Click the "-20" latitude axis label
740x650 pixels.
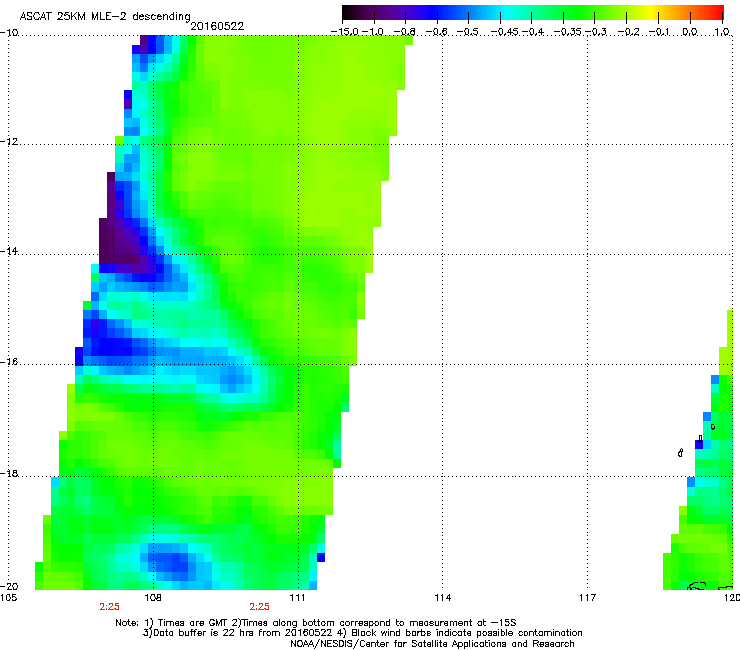pos(9,586)
